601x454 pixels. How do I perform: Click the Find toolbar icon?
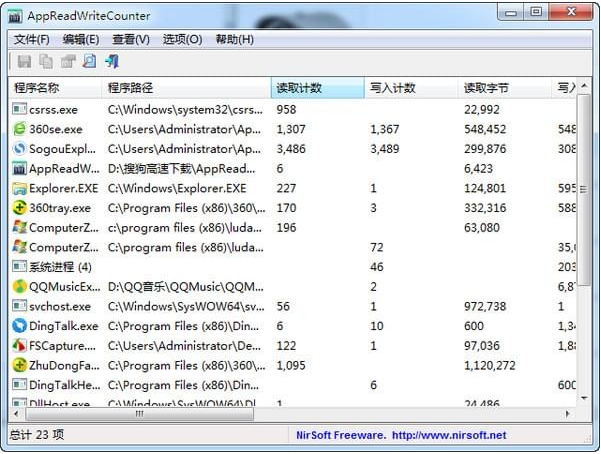pyautogui.click(x=90, y=61)
